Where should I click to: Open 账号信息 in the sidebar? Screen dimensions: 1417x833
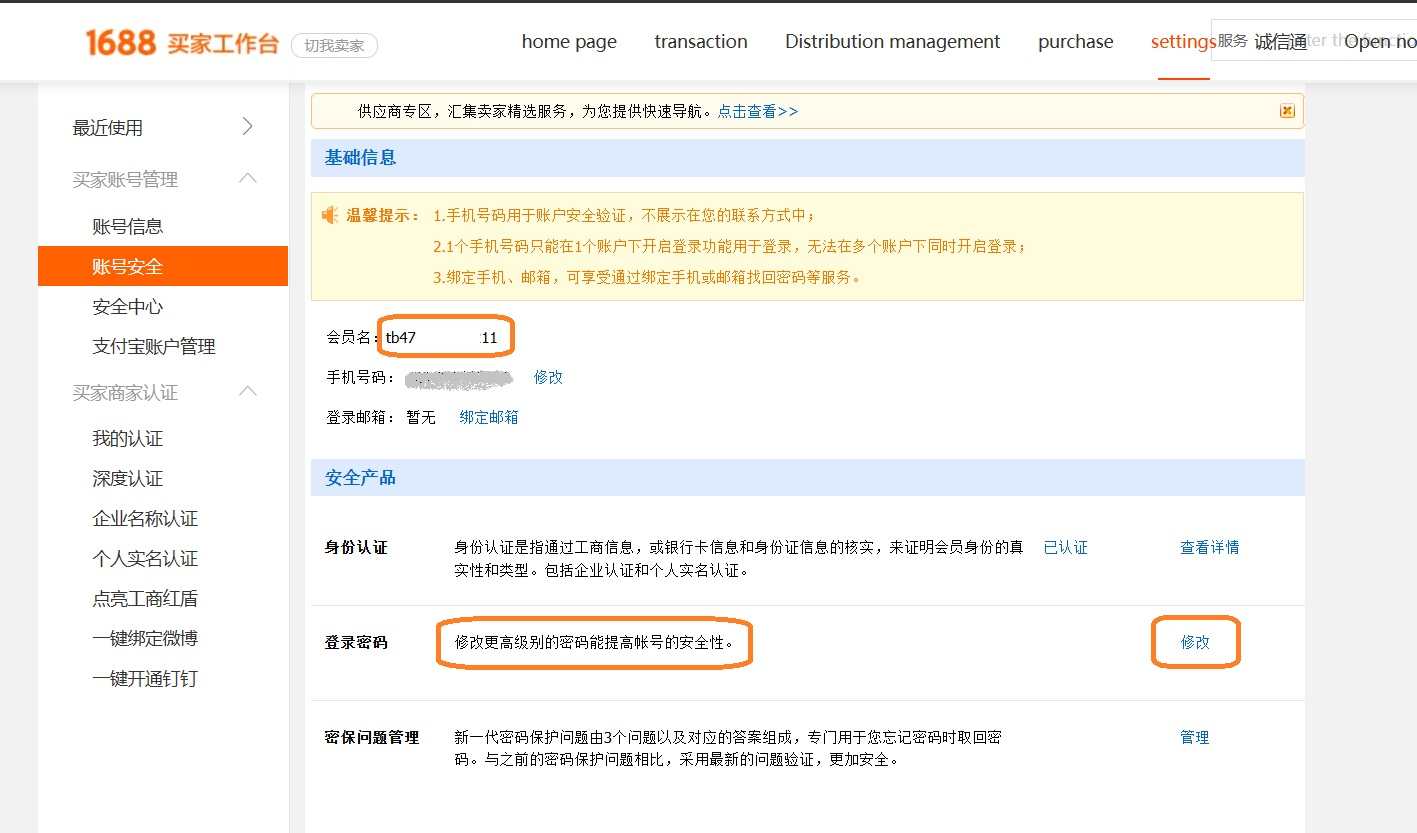(127, 226)
